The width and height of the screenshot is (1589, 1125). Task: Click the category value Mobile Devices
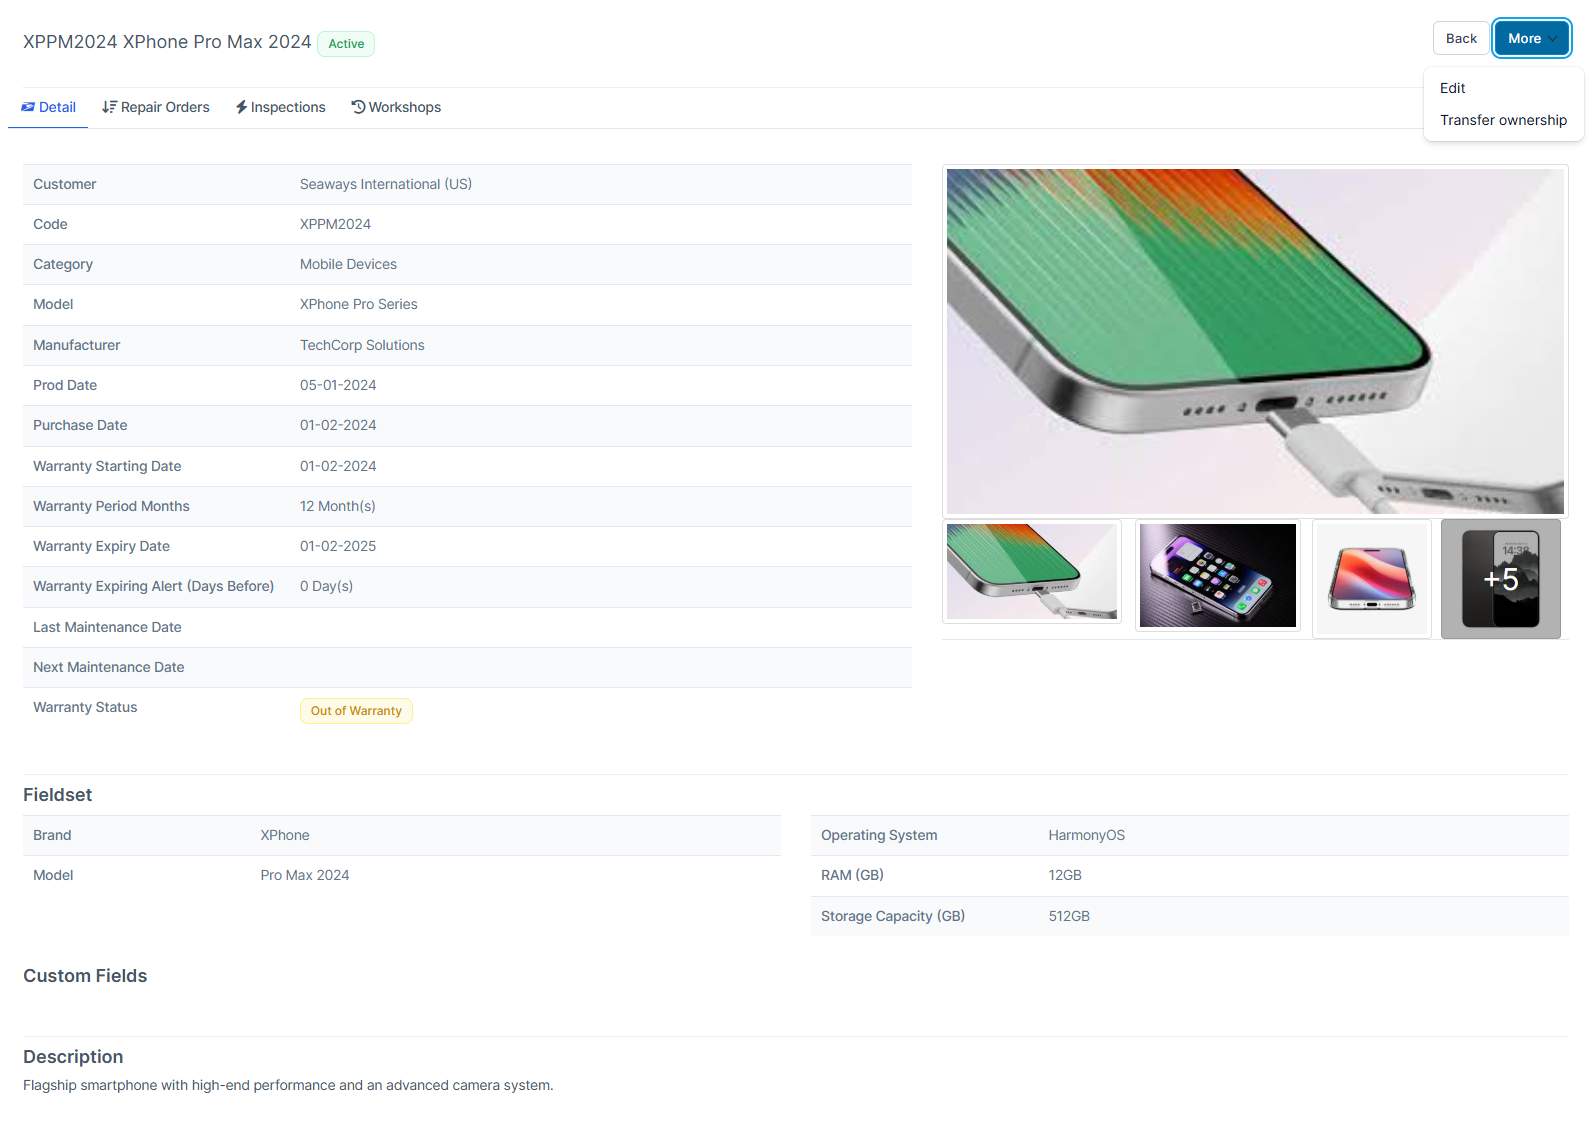(348, 264)
